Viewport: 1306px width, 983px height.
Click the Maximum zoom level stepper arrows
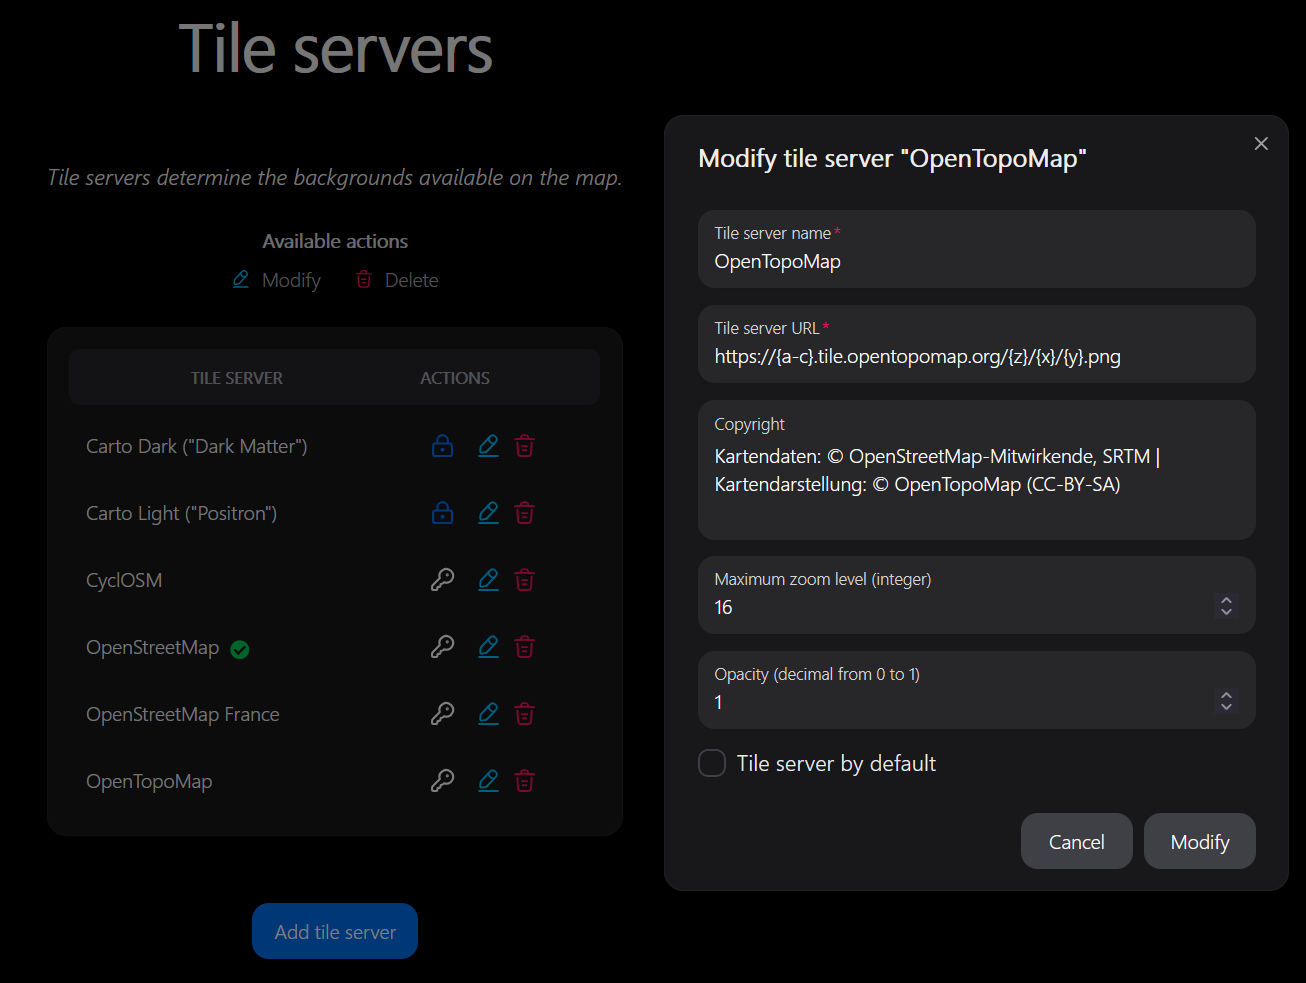(1226, 606)
